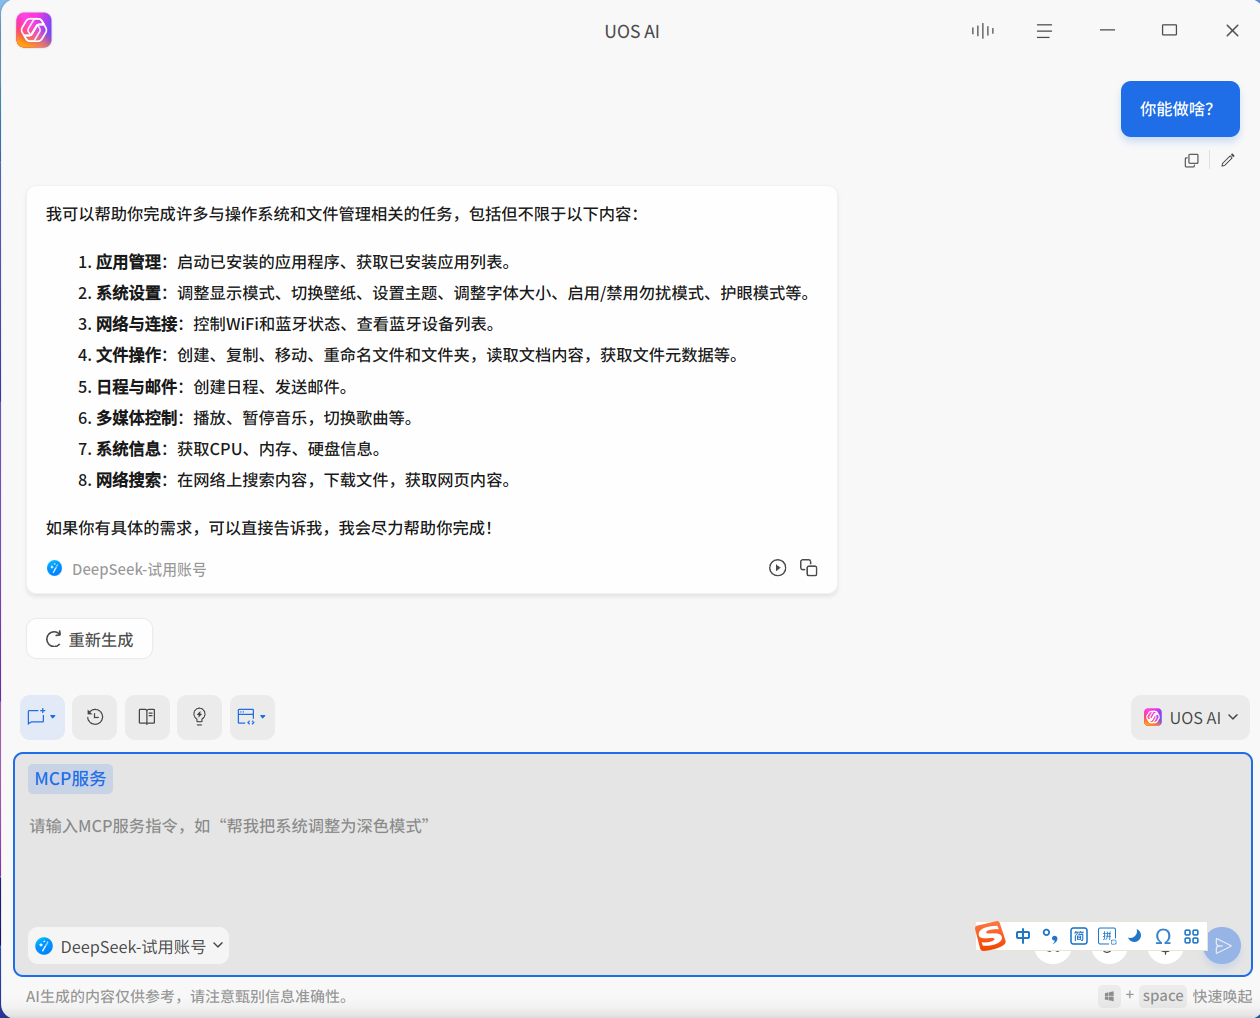
Task: Toggle the moon night mode in IME bar
Action: pos(1135,937)
